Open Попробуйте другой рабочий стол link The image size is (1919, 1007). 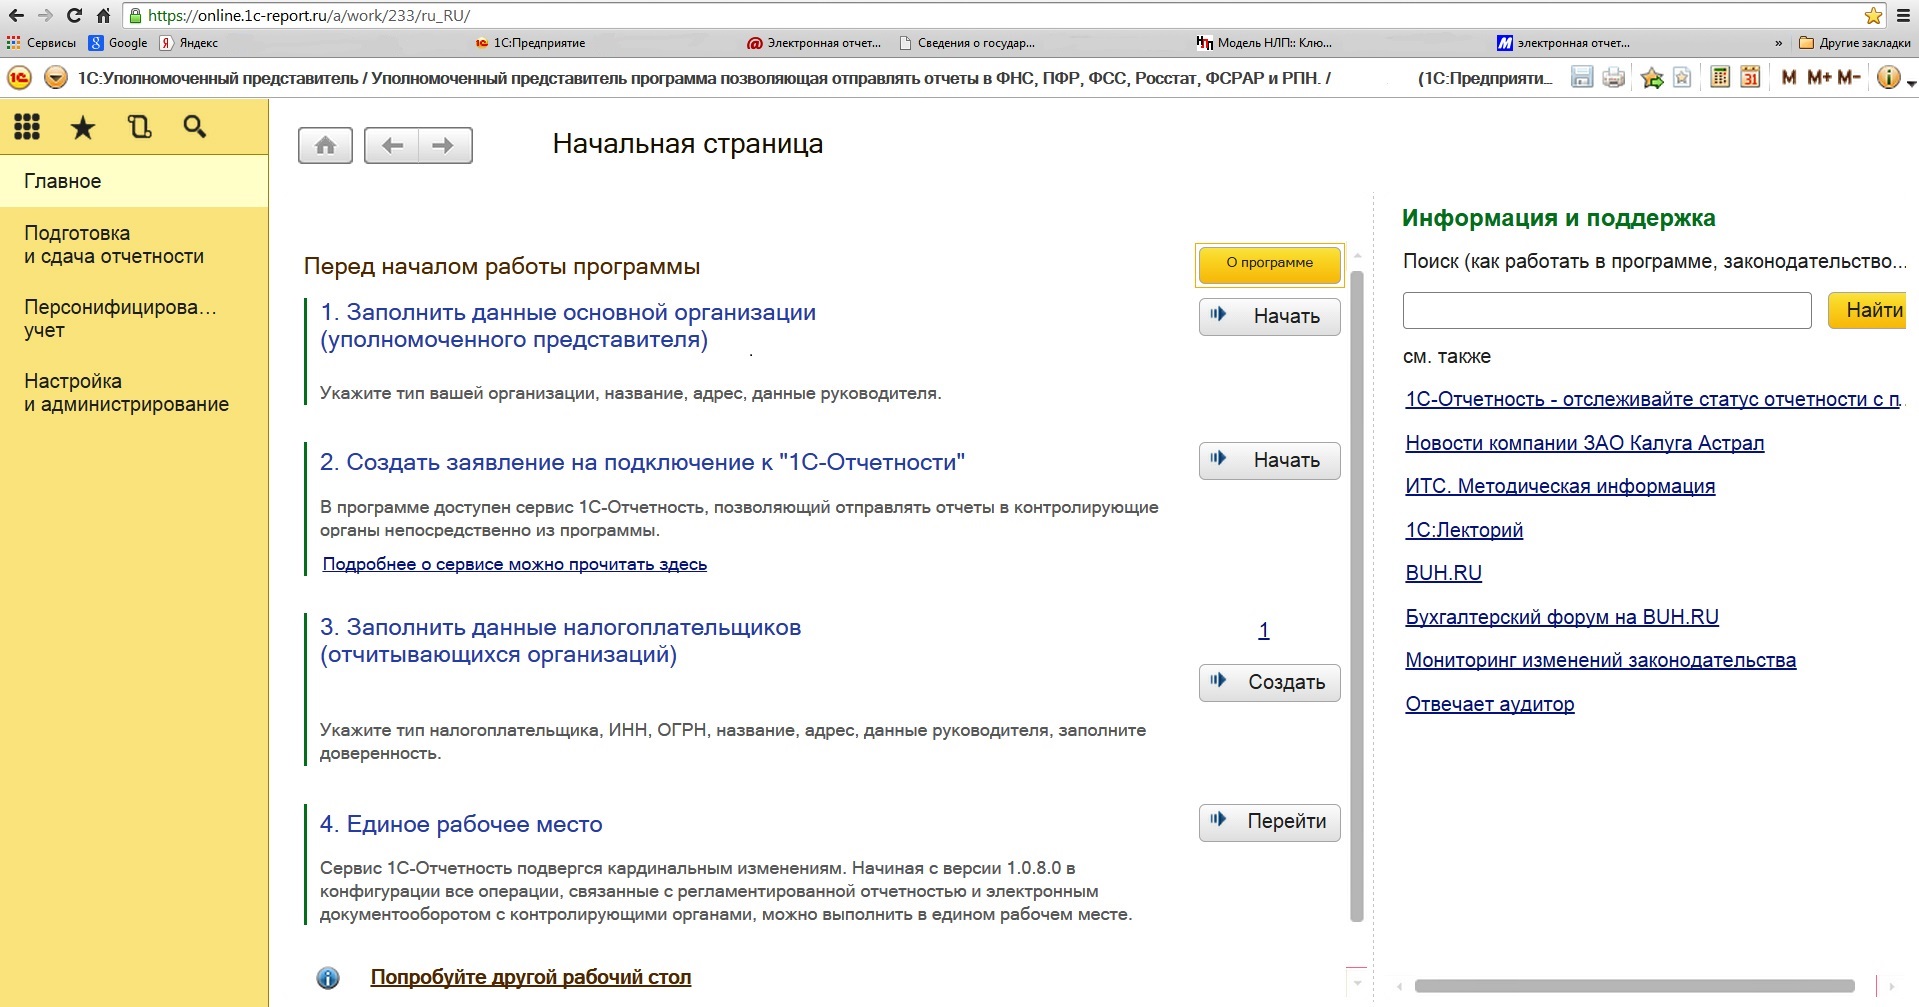tap(531, 977)
